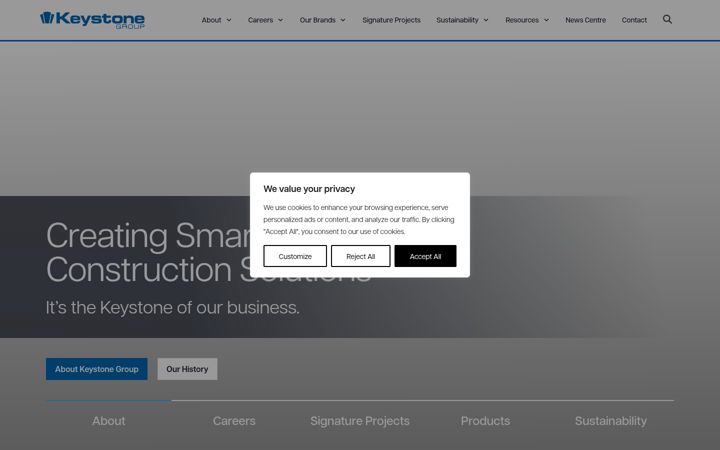Go to the News Centre page

tap(585, 20)
